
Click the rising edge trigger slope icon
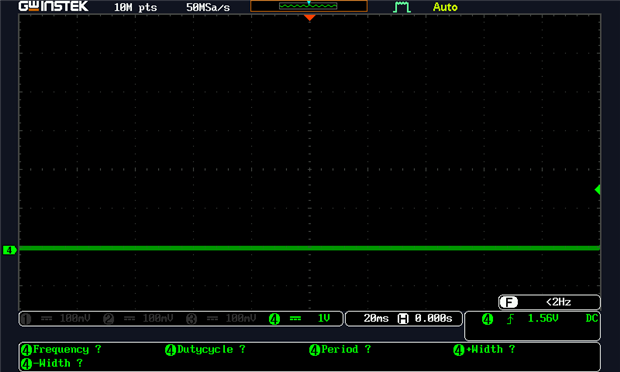coord(510,319)
